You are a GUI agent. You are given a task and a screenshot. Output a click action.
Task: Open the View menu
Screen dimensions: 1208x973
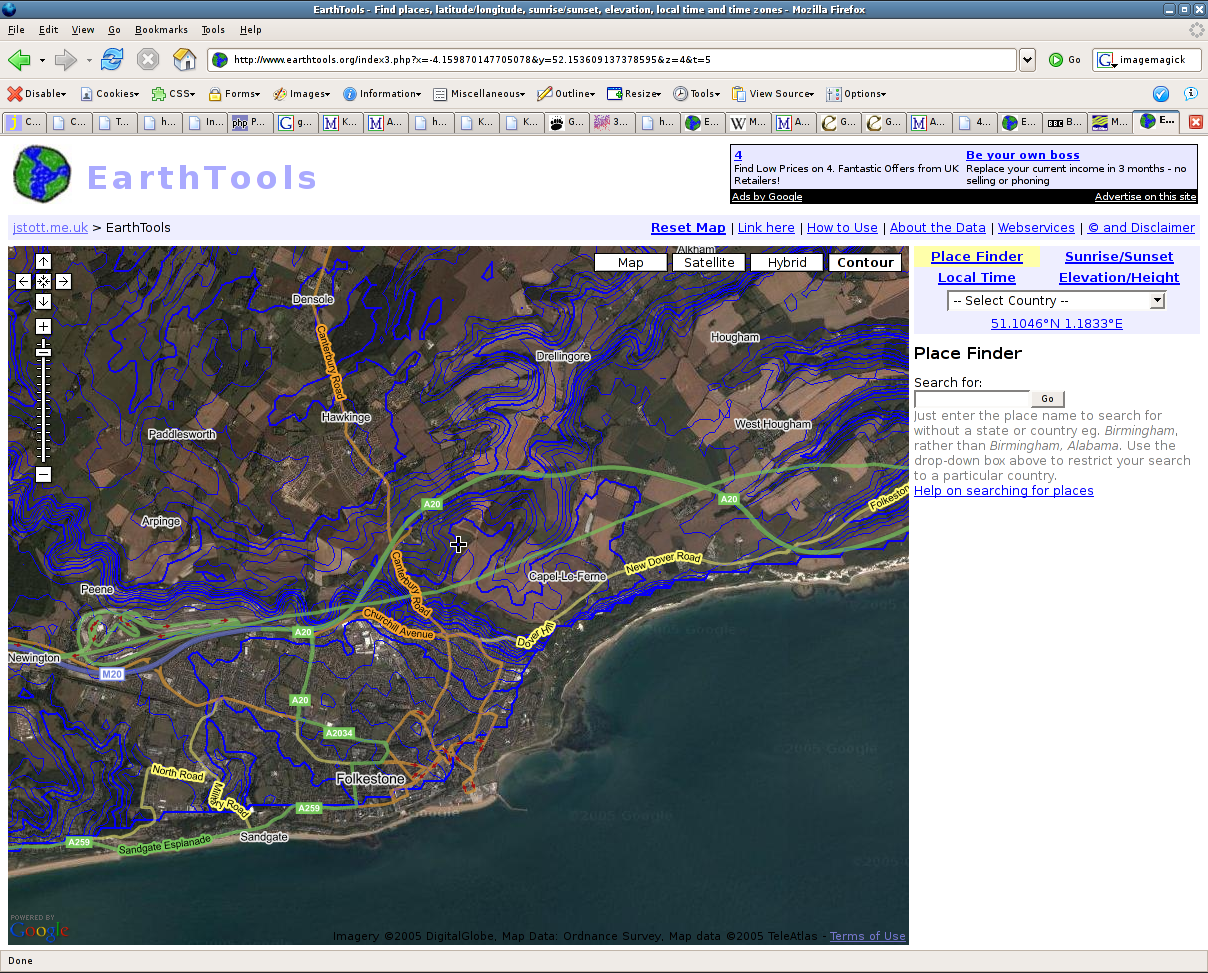coord(83,30)
